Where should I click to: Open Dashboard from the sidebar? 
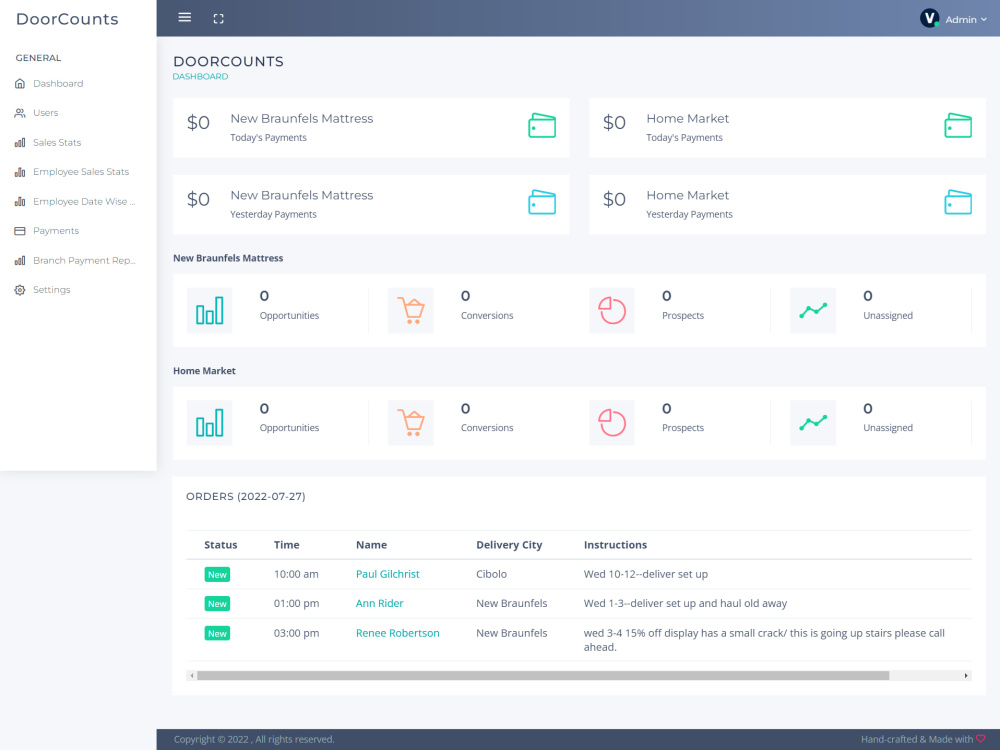(58, 84)
